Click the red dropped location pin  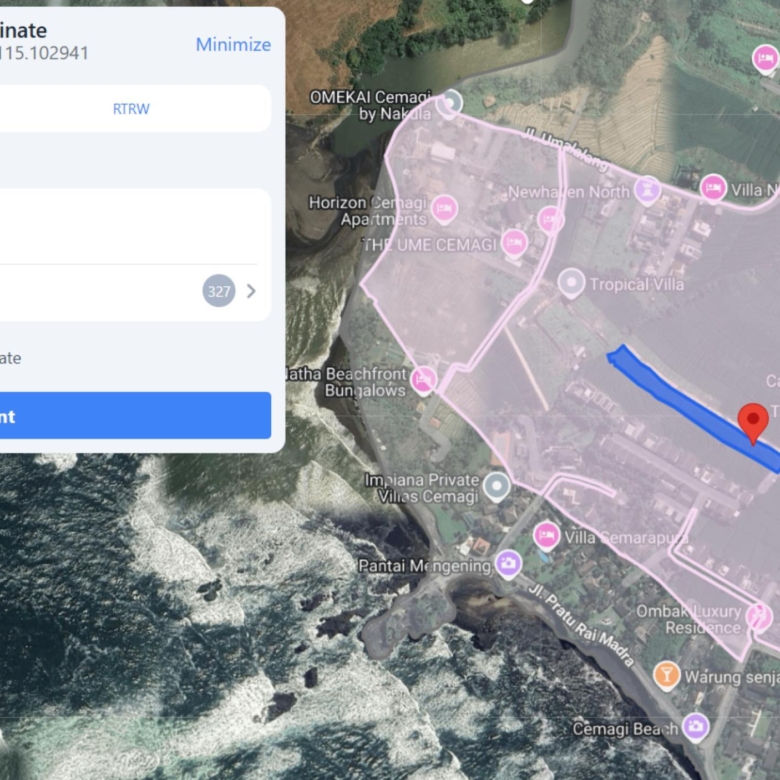pyautogui.click(x=752, y=422)
